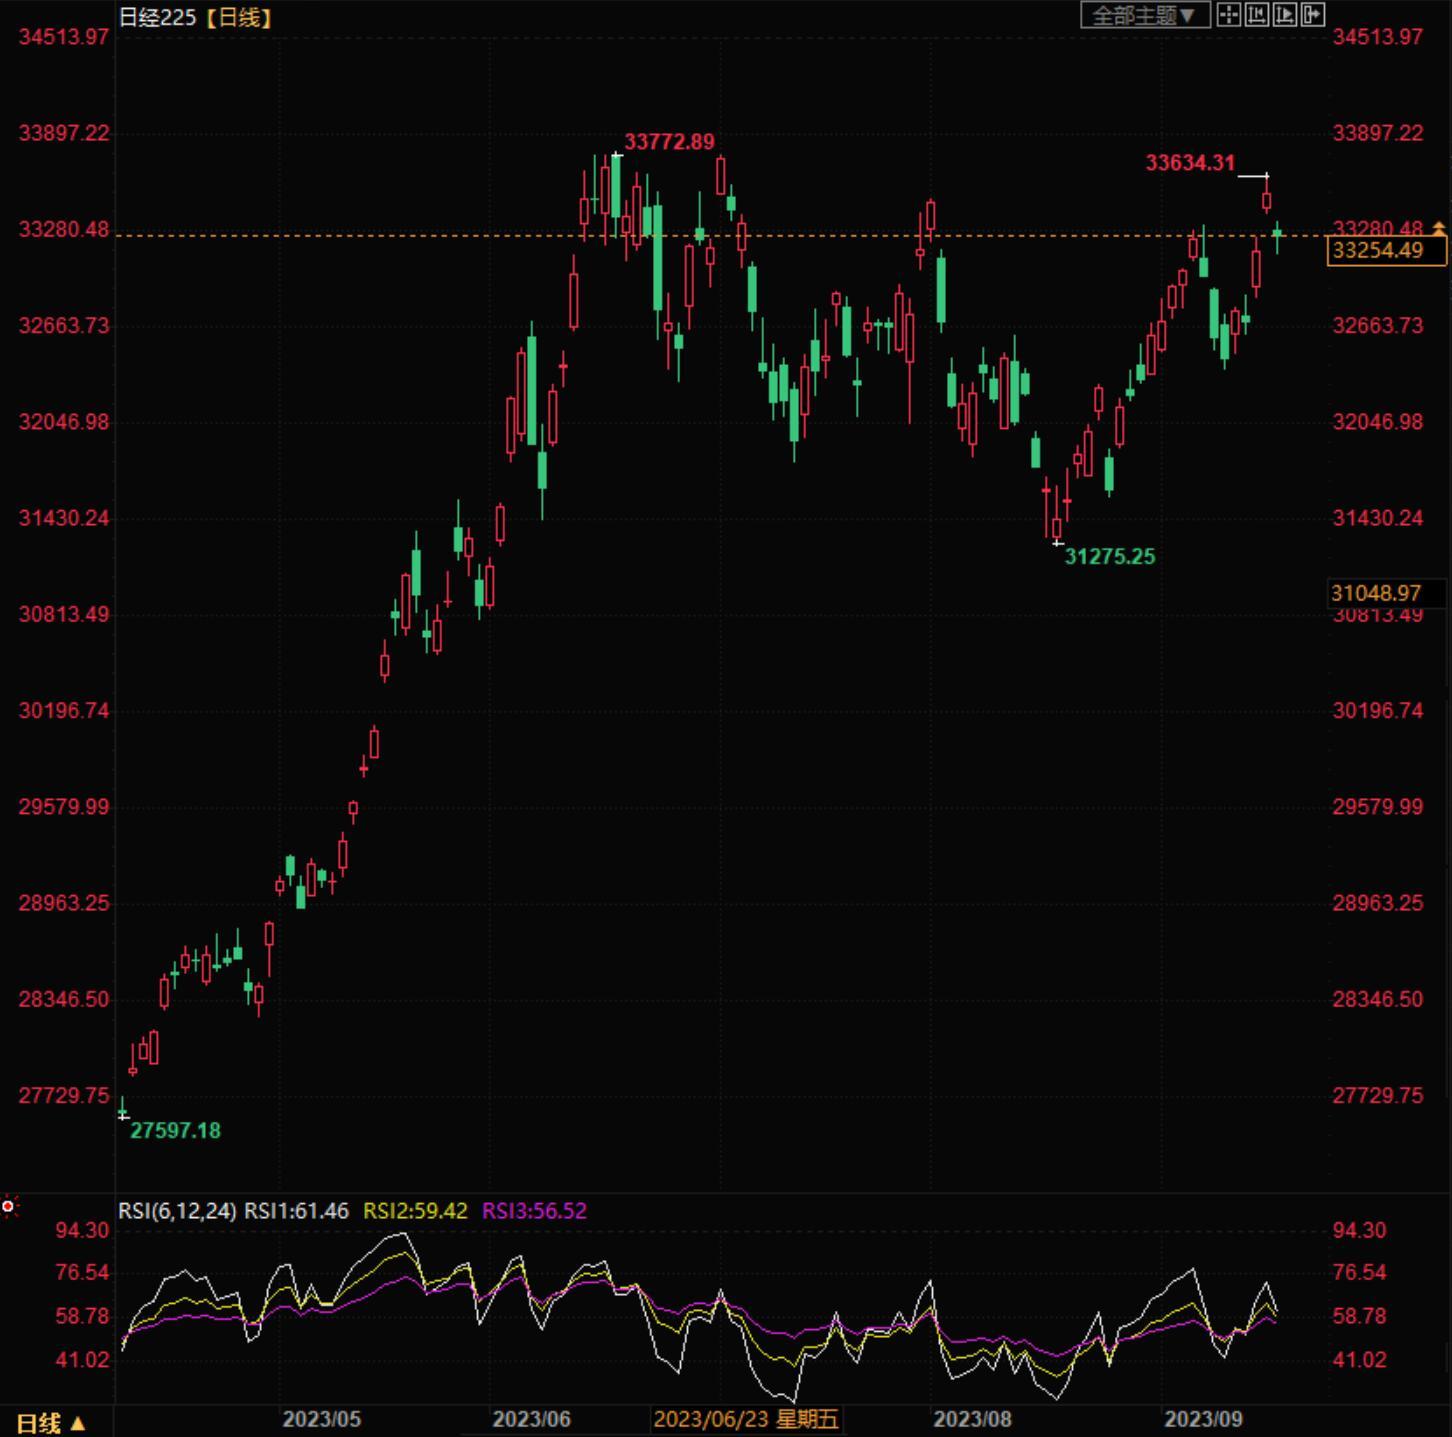Click the orange arrow by 33280.48

(x=1439, y=229)
